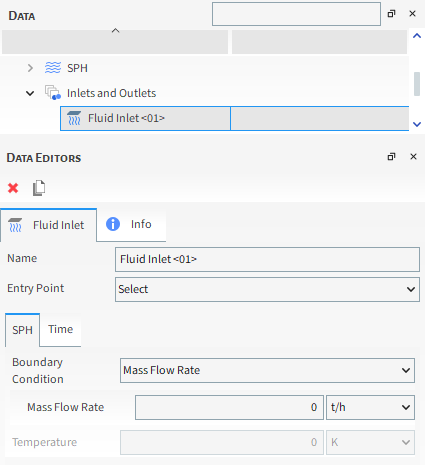Viewport: 425px width, 465px height.
Task: Select the SPH tree item label
Action: (77, 68)
